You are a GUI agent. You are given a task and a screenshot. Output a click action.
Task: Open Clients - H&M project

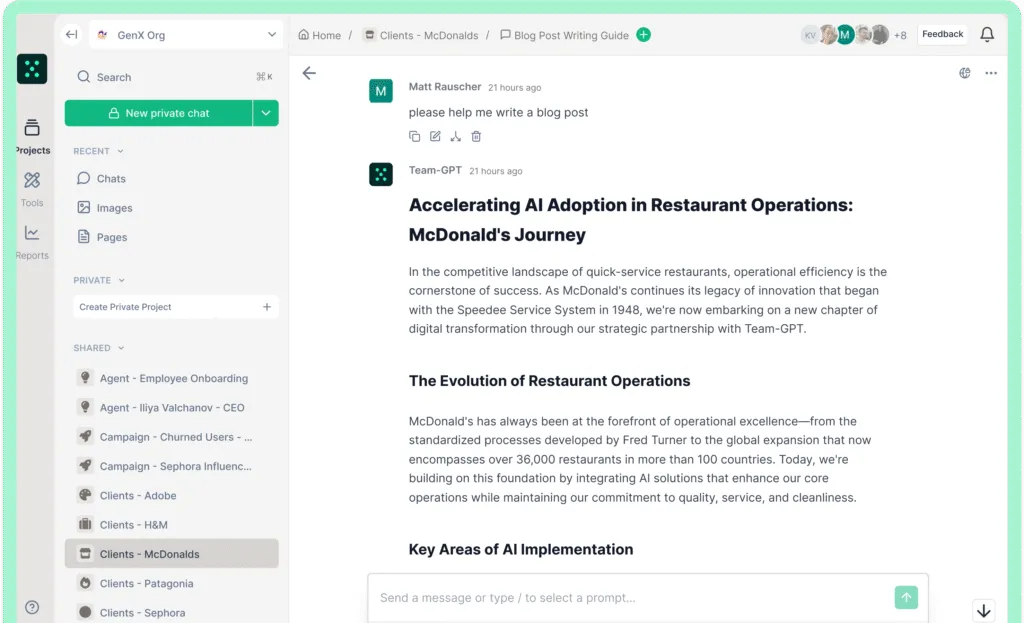pos(172,525)
